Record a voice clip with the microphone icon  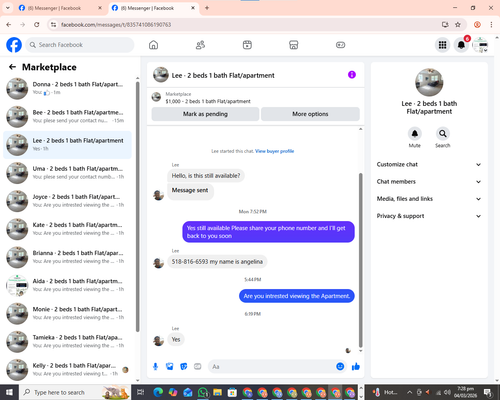point(155,367)
